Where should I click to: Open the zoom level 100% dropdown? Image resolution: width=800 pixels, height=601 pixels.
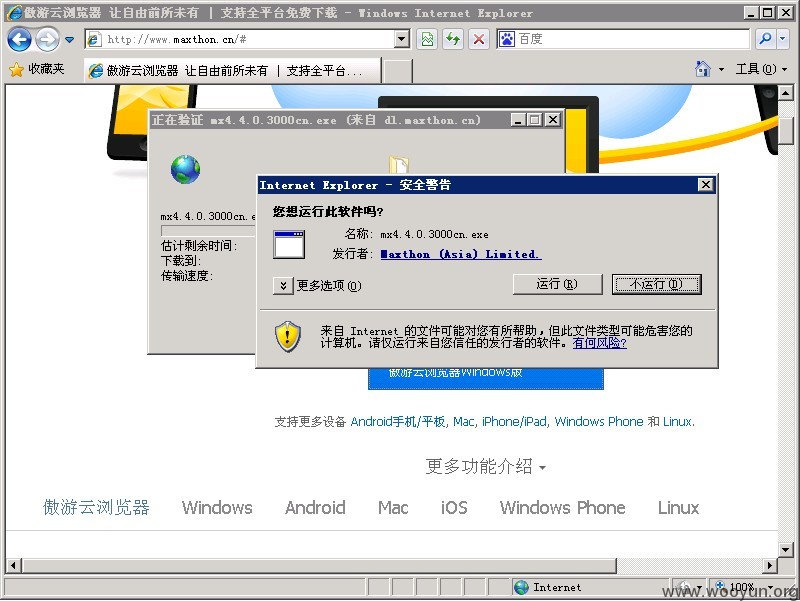coord(770,588)
